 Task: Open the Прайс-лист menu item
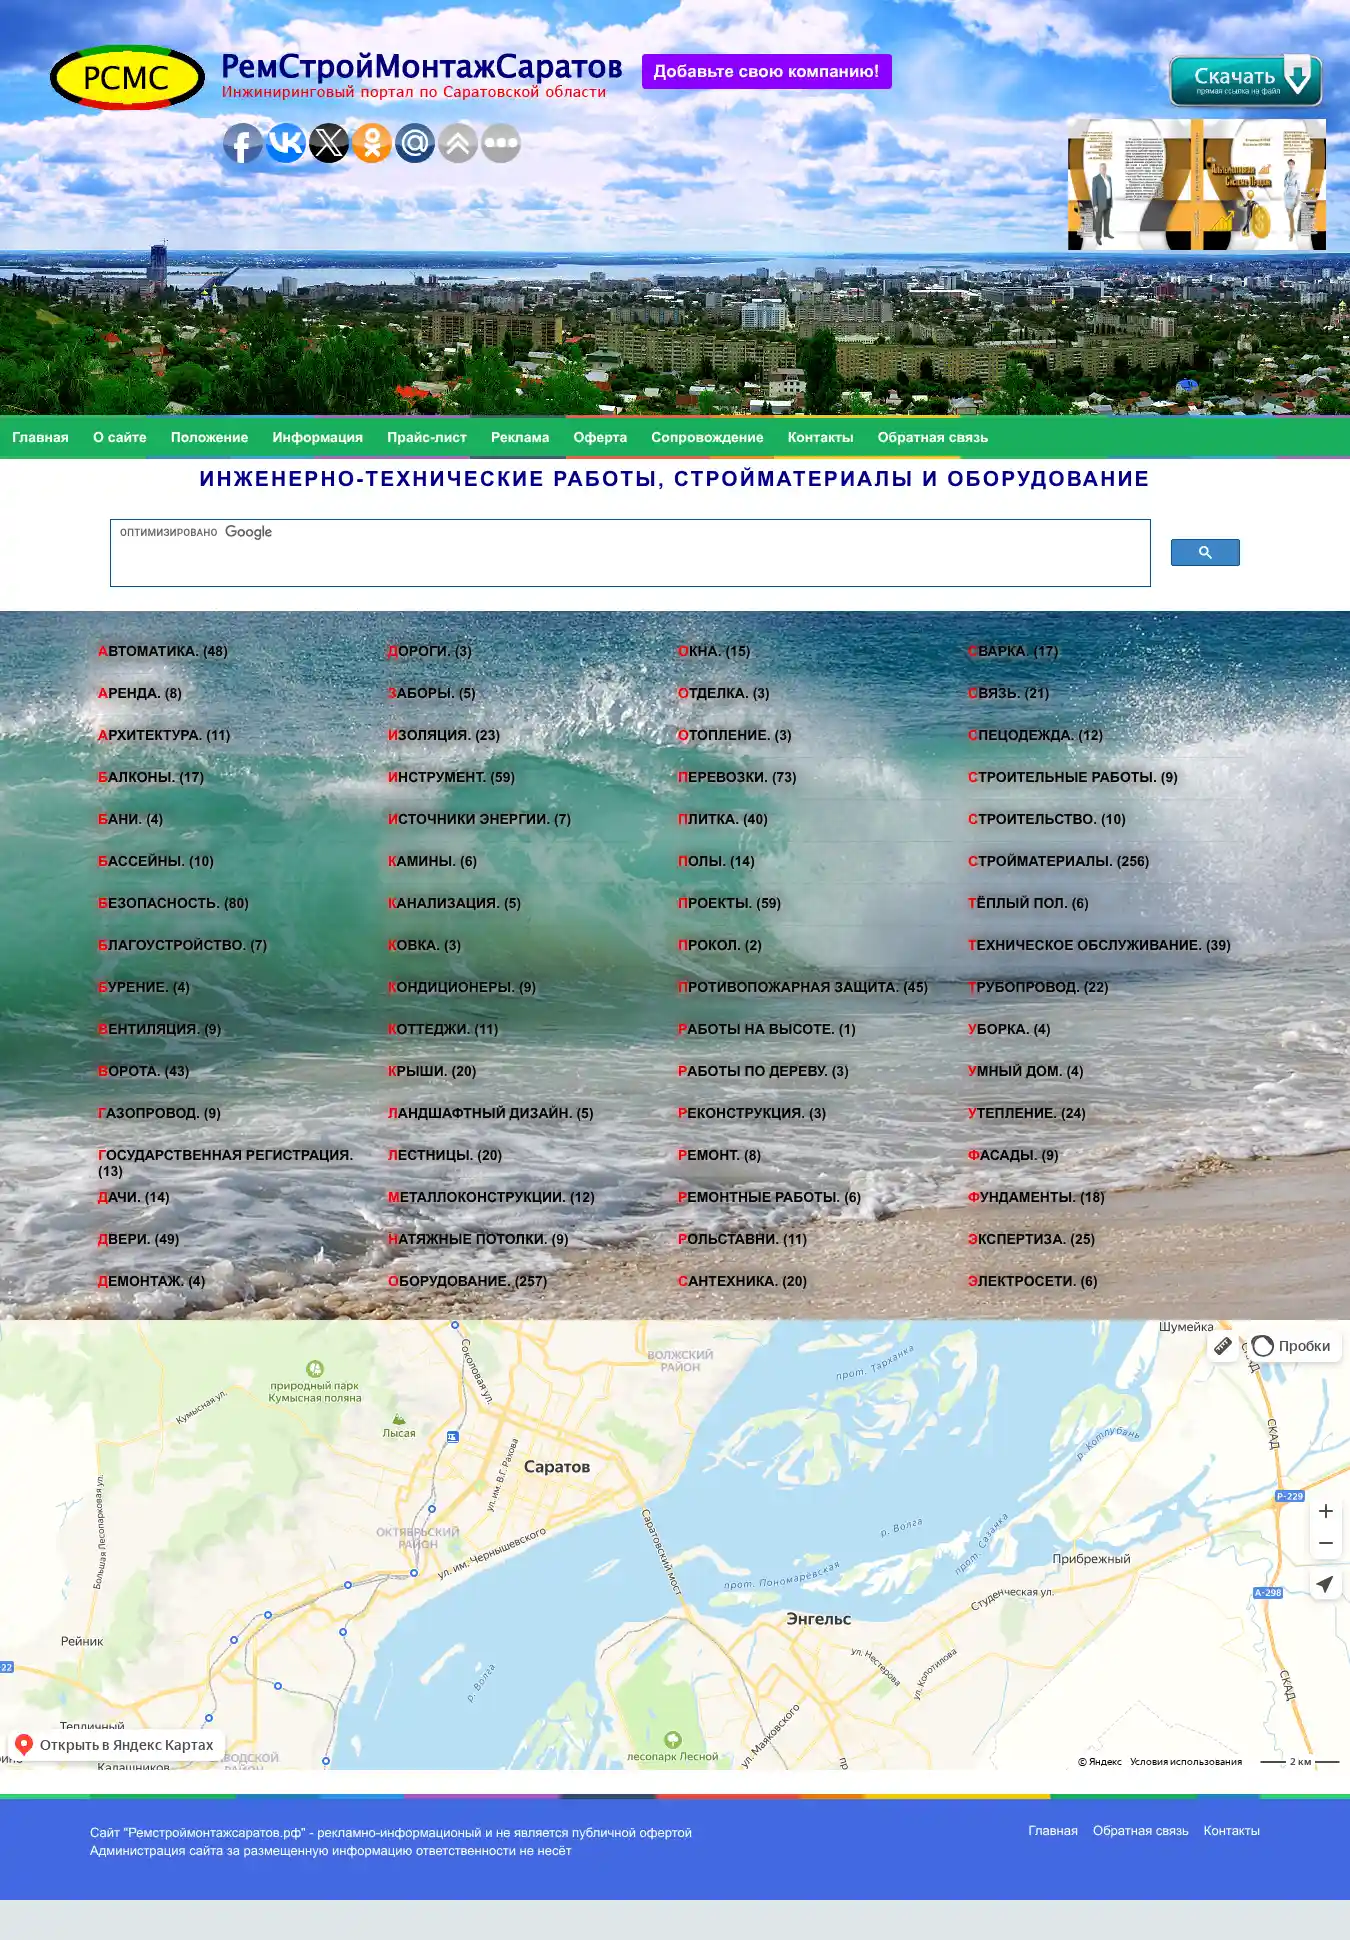click(427, 437)
